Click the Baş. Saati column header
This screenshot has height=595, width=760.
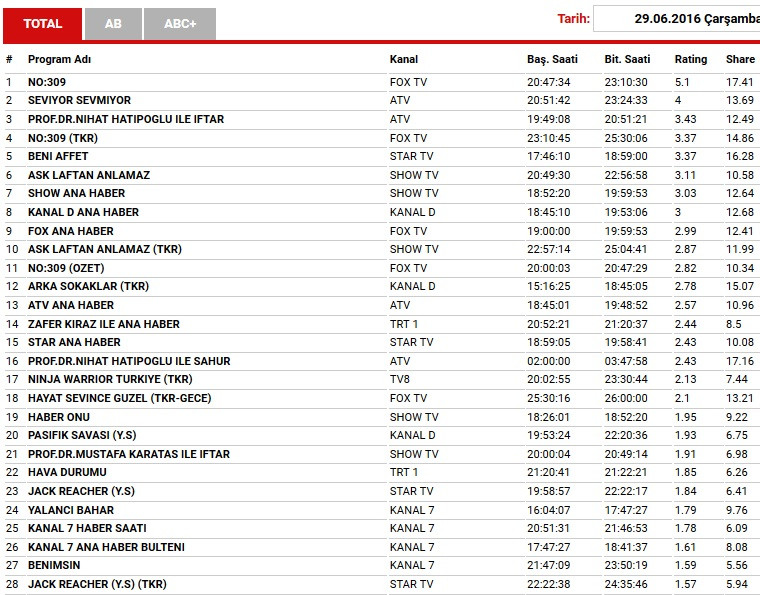(x=553, y=60)
